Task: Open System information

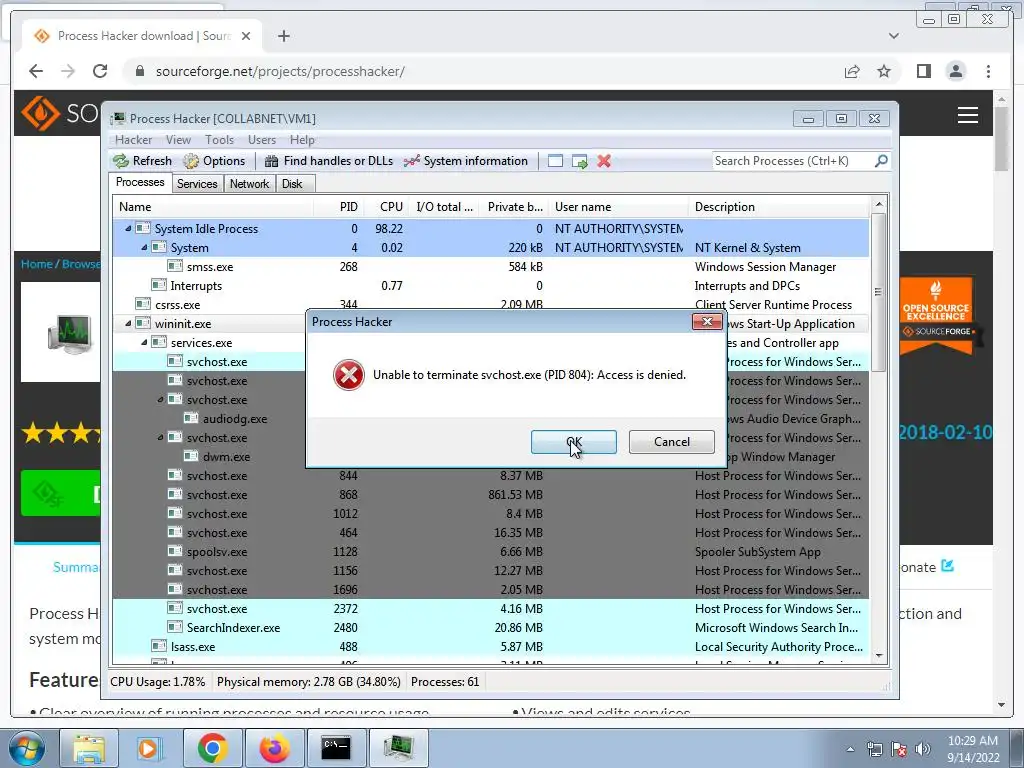Action: 466,161
